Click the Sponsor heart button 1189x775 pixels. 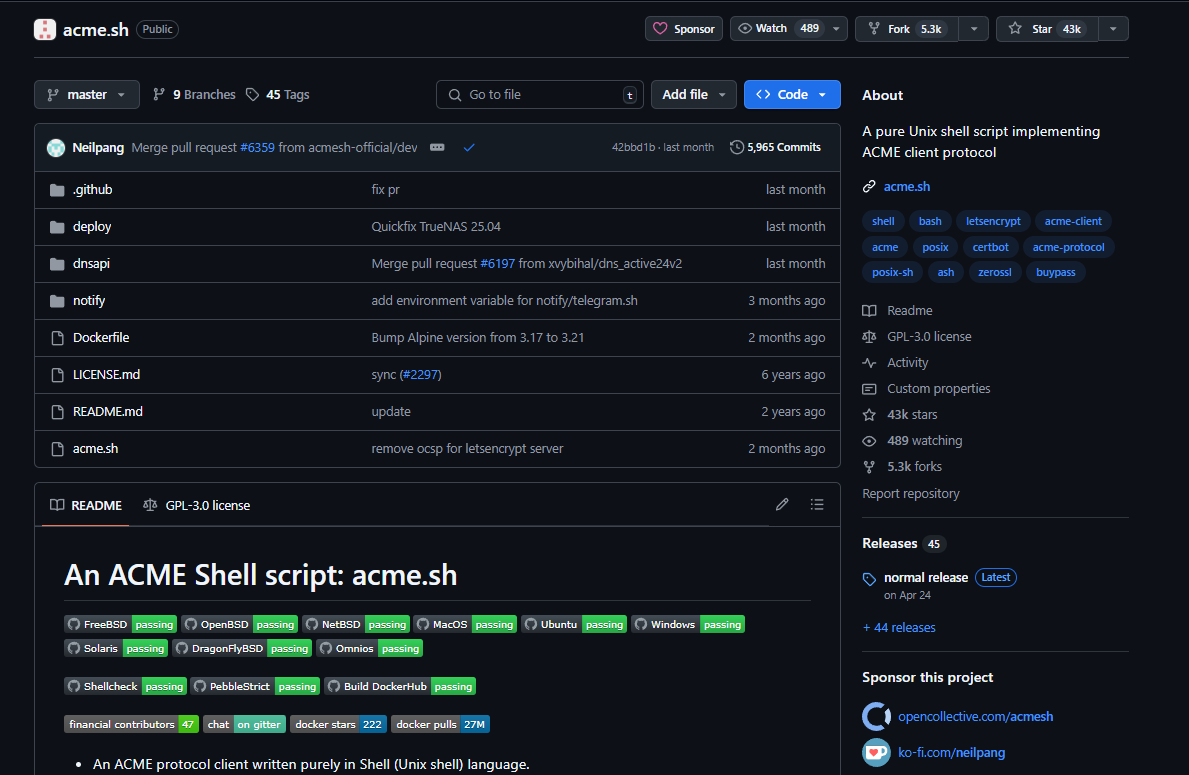click(x=683, y=29)
